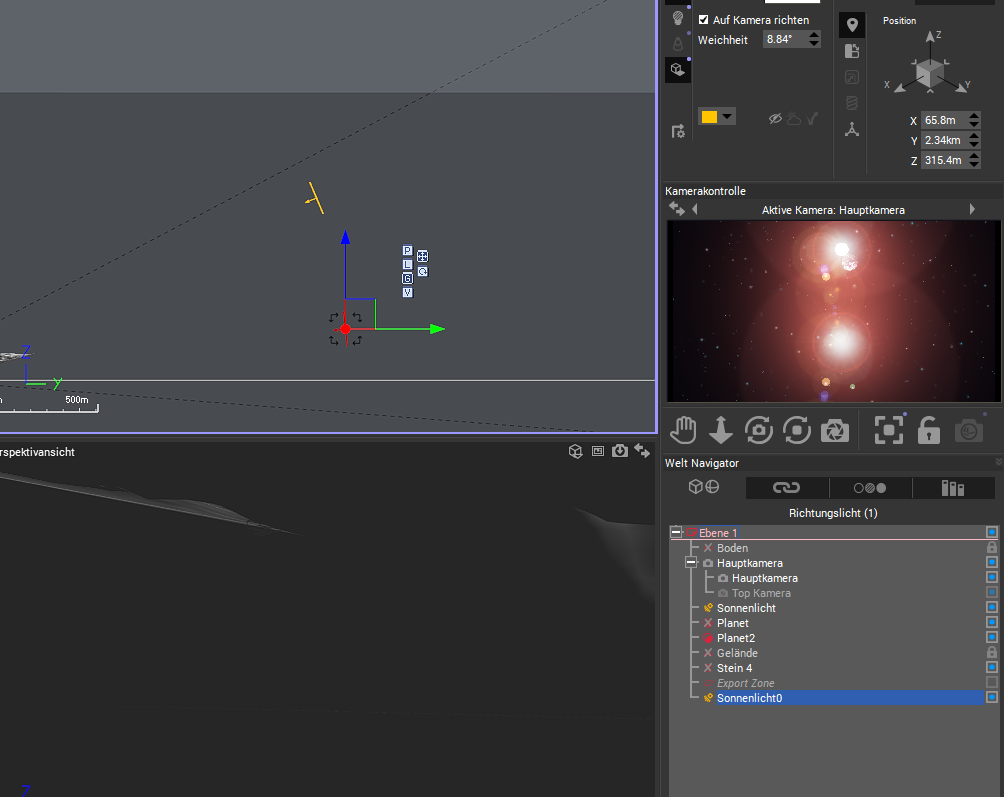Toggle visibility square for Ebene 1
The image size is (1004, 797).
click(992, 532)
